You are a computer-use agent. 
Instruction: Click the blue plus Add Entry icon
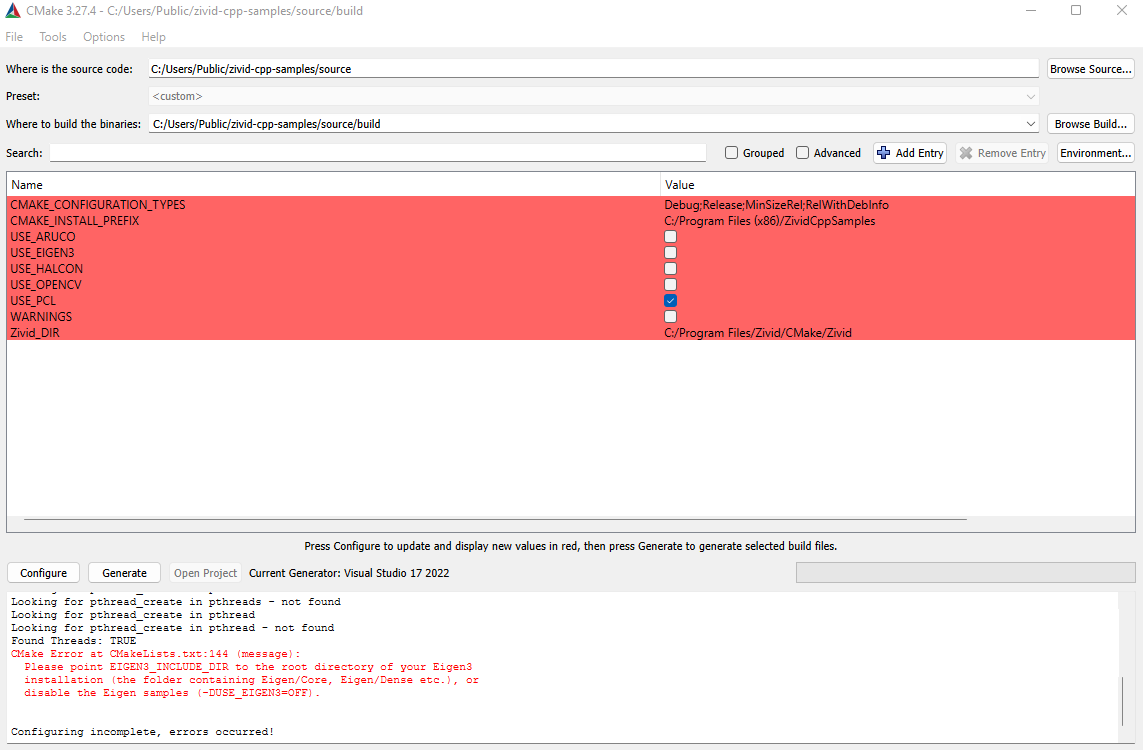click(x=883, y=153)
